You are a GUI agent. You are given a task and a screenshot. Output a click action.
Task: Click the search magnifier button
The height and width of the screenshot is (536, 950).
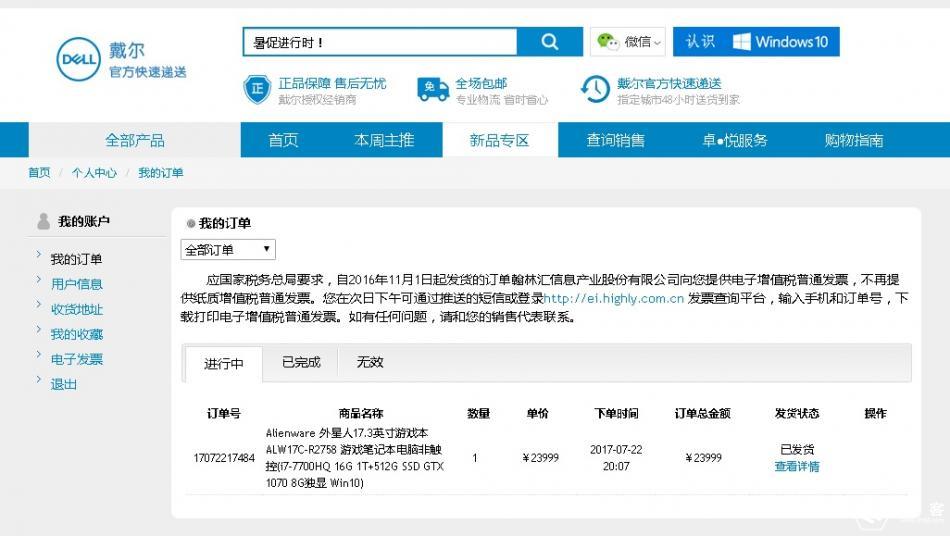(550, 42)
